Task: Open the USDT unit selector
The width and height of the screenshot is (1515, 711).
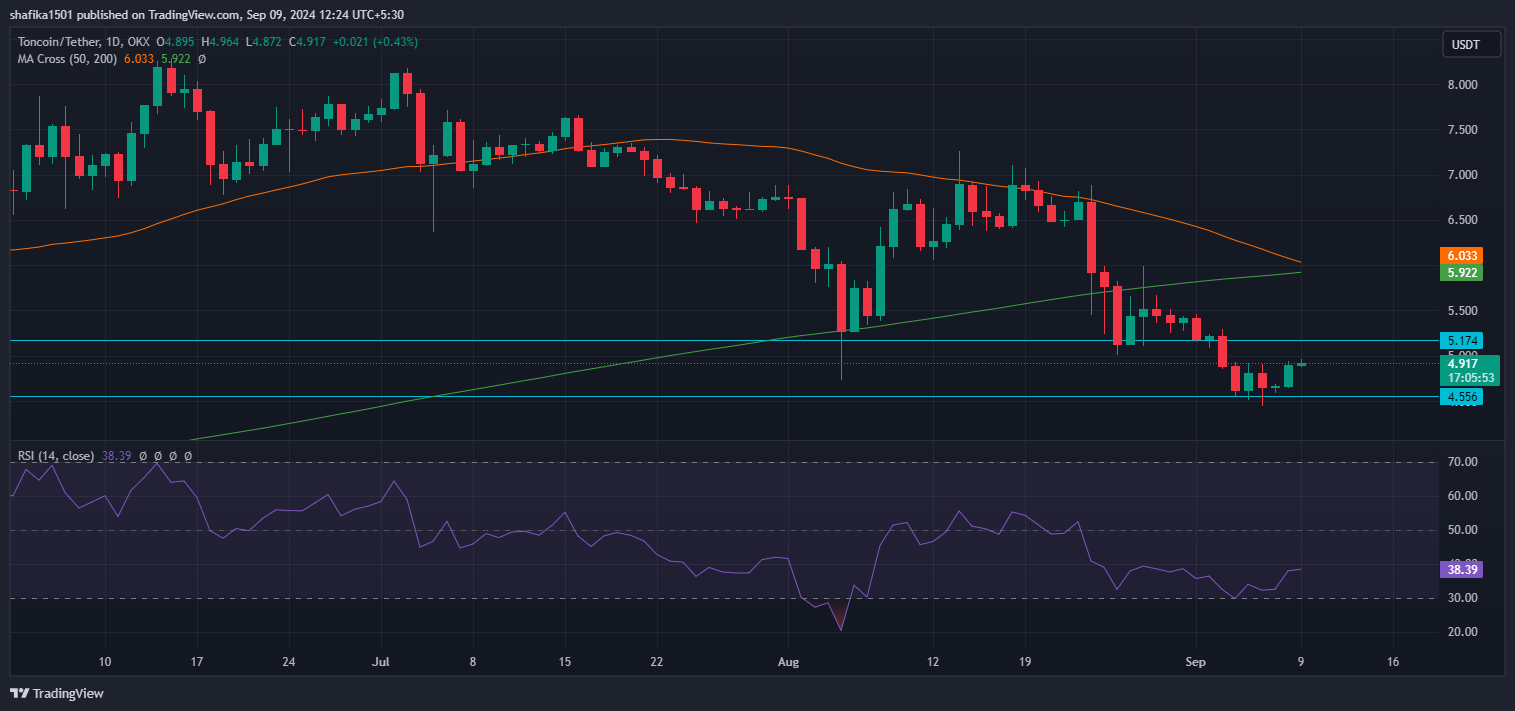Action: [1469, 43]
